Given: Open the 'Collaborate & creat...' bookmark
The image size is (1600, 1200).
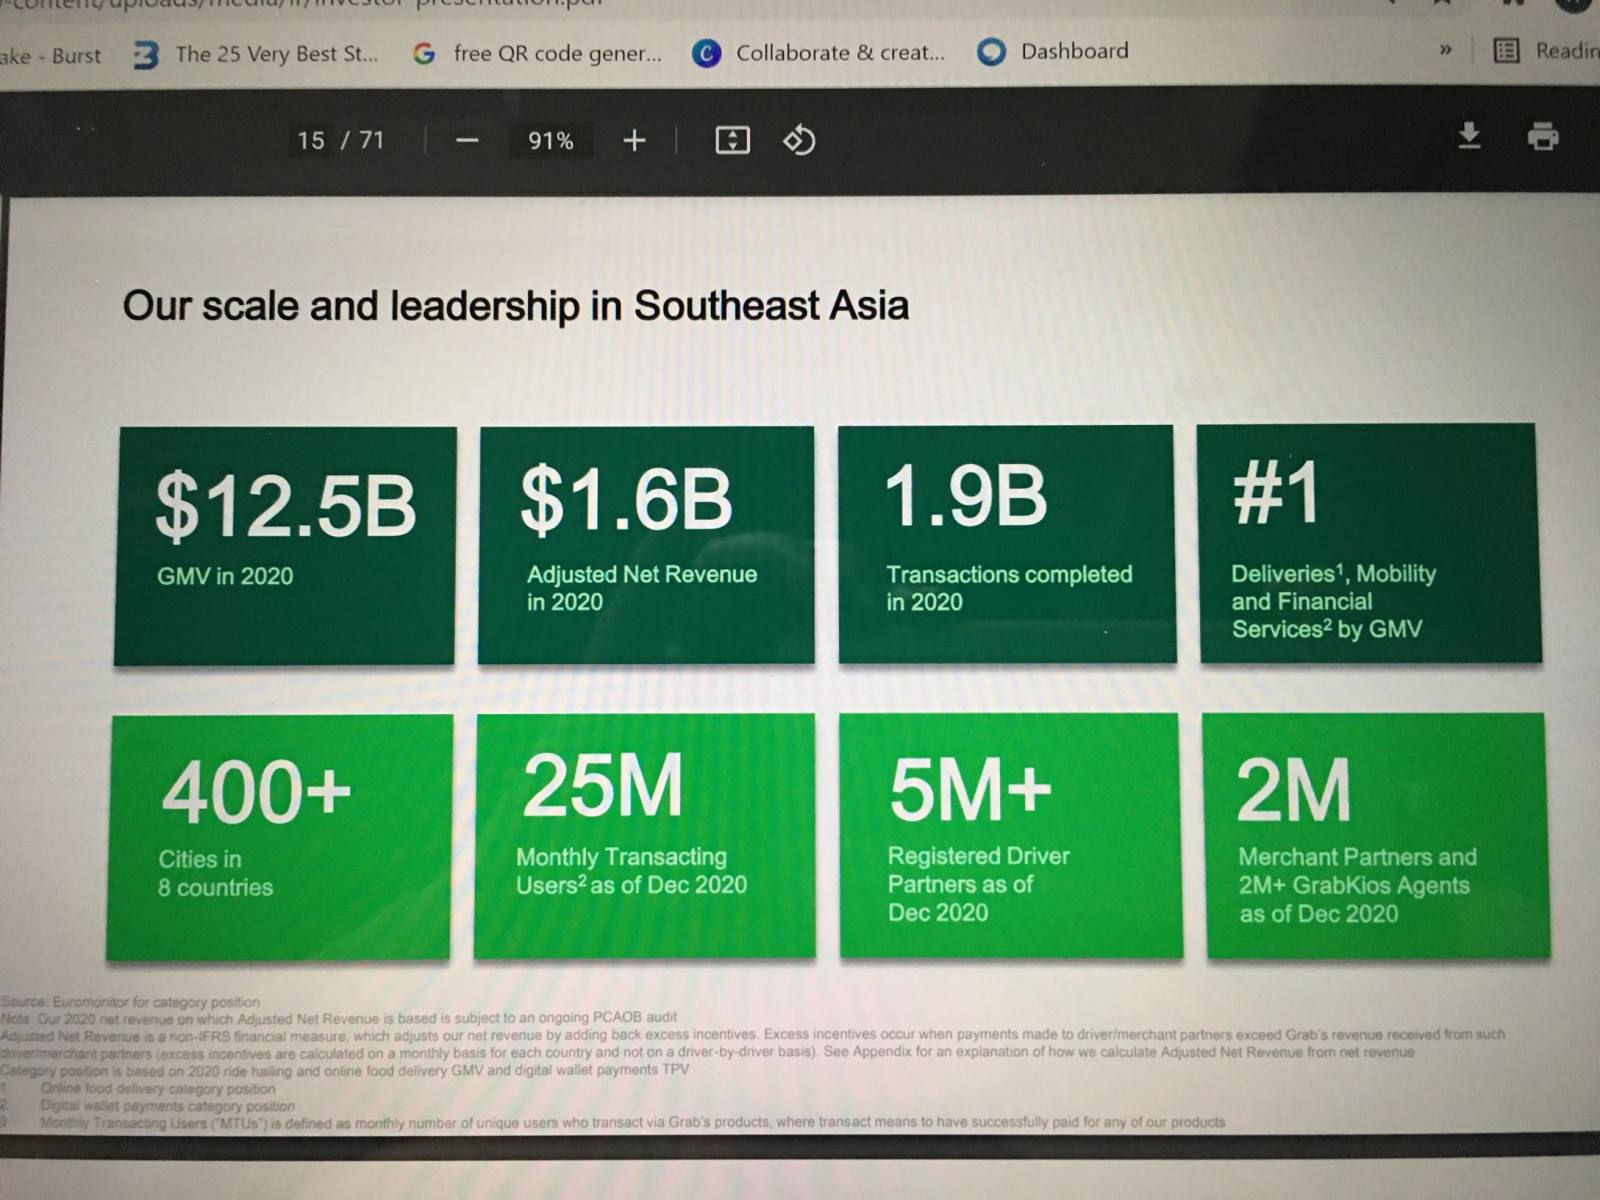Looking at the screenshot, I should click(x=819, y=52).
